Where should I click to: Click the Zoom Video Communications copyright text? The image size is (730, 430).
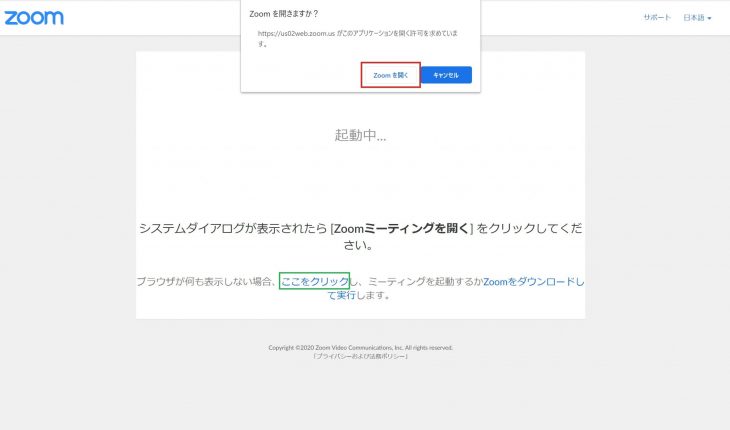(360, 347)
